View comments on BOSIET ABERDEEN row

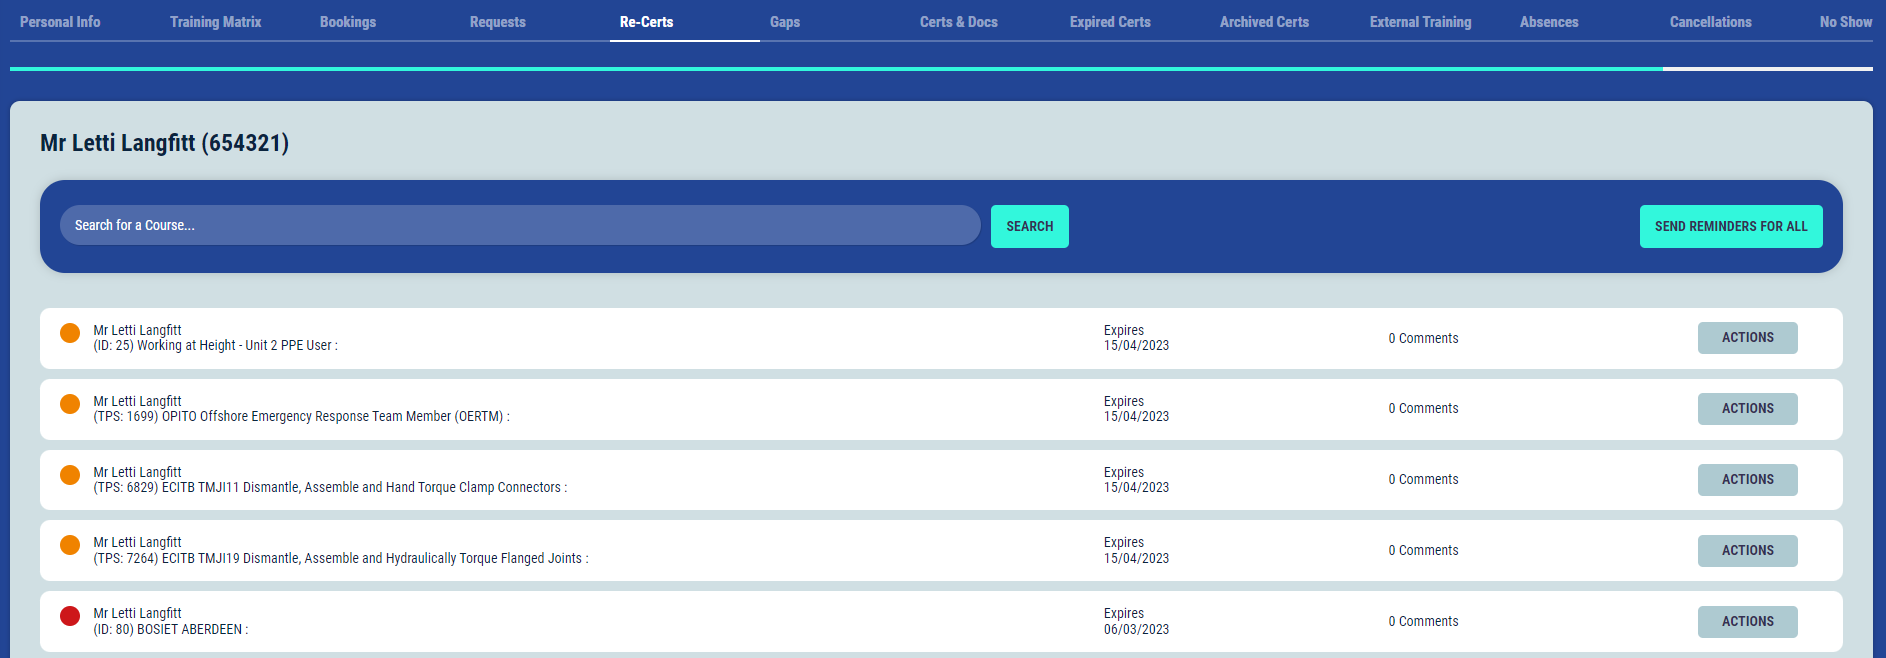pos(1423,622)
